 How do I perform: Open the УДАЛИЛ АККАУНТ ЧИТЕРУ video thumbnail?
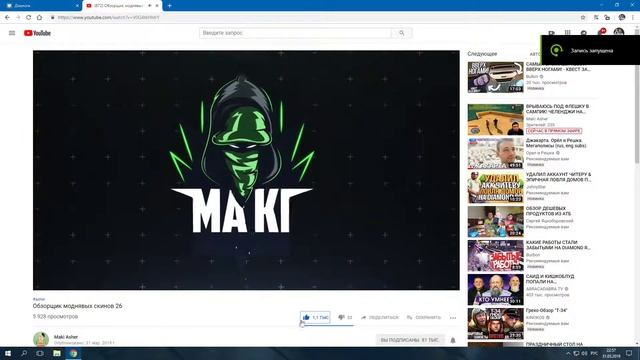pos(496,188)
